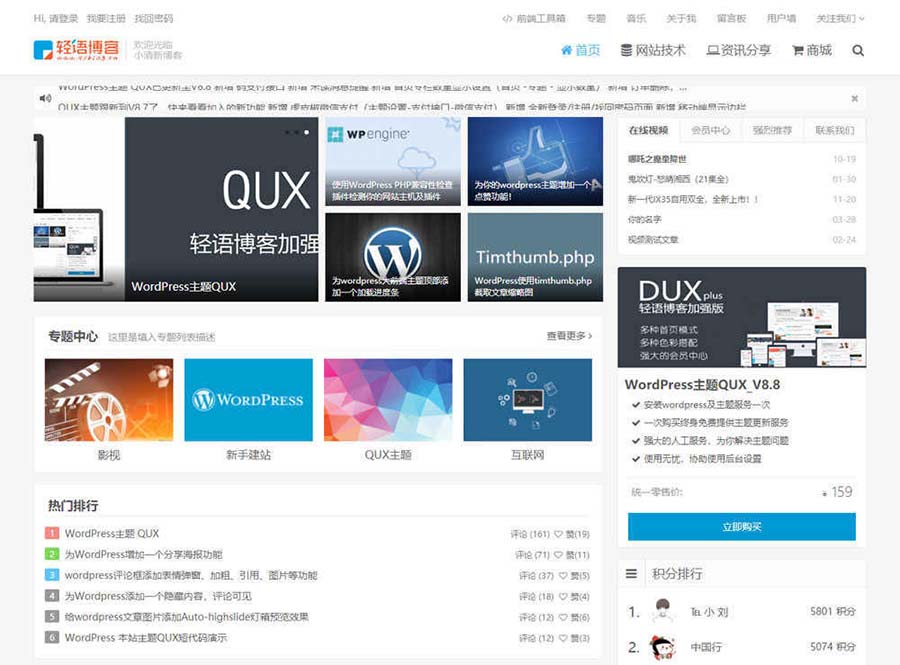Screen dimensions: 900x665
Task: Click the 找回密码 link
Action: click(153, 18)
